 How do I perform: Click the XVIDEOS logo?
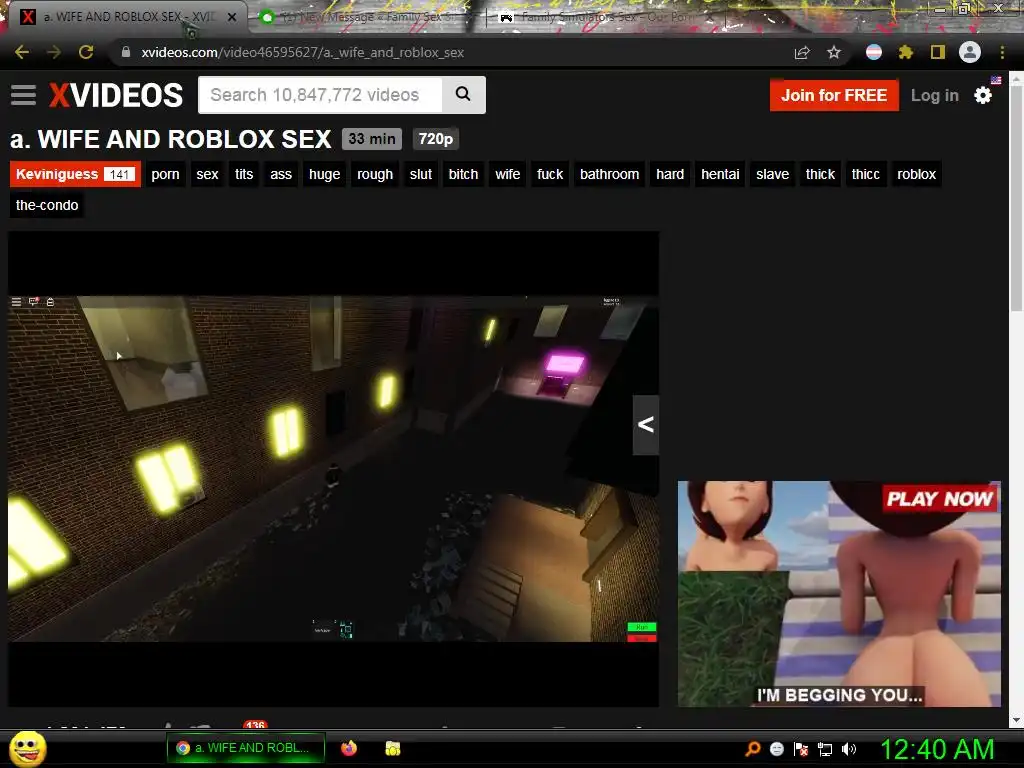pyautogui.click(x=116, y=95)
